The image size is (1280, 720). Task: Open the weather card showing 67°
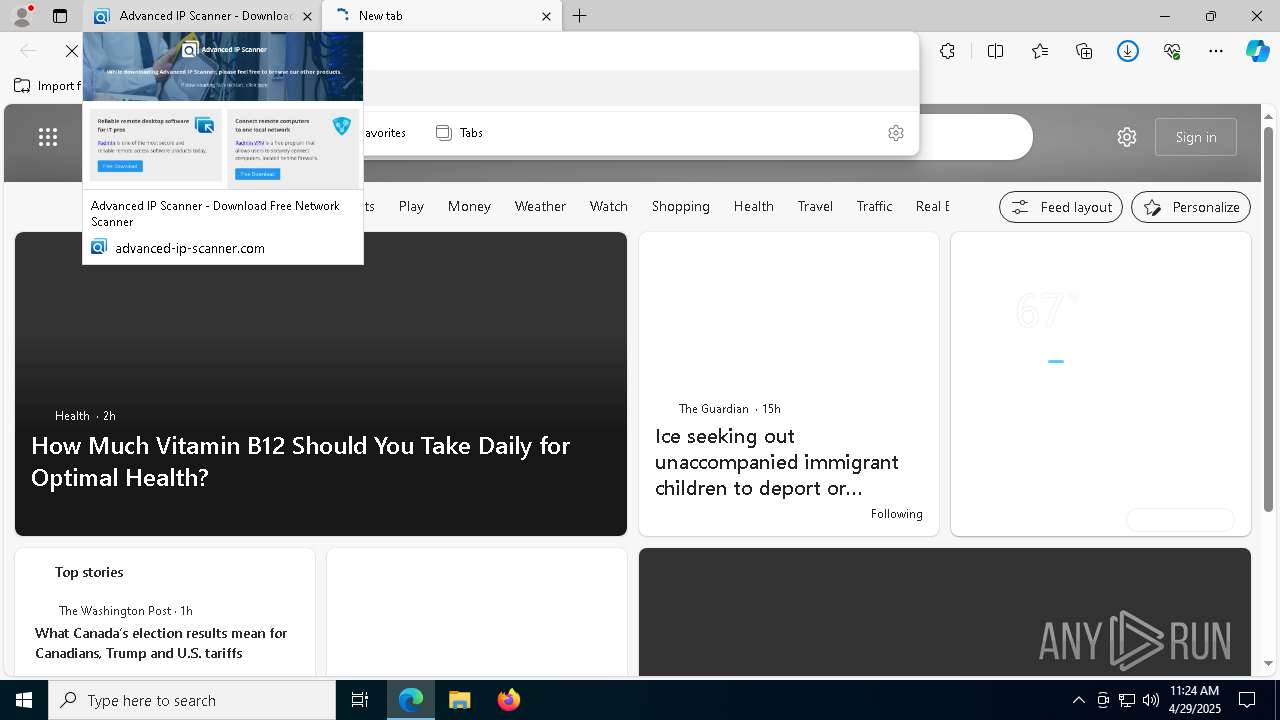point(1100,384)
